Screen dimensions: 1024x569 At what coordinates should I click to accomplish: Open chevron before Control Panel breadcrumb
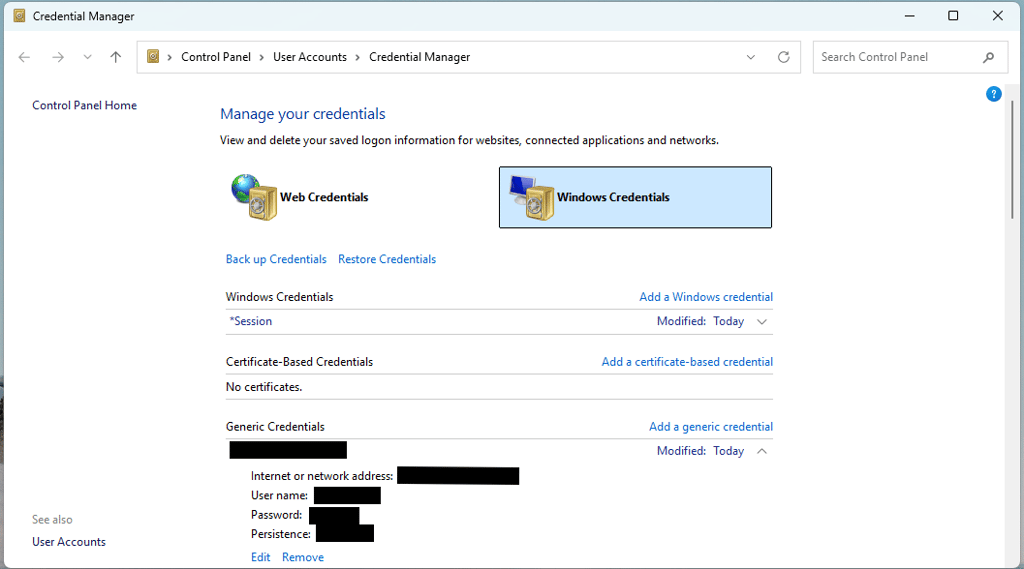pos(169,57)
